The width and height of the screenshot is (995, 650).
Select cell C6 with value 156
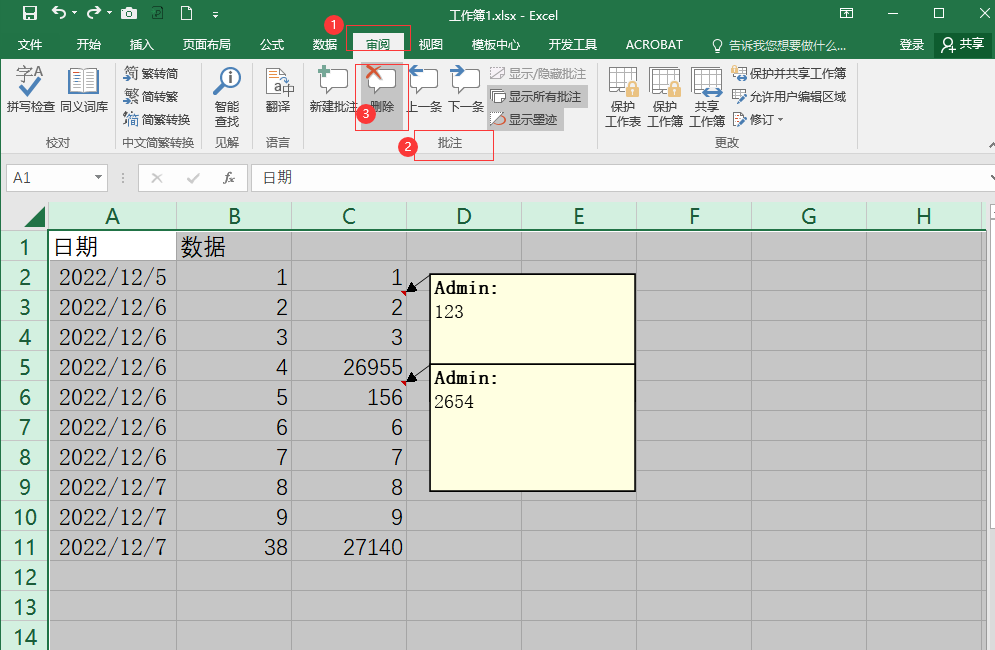point(349,397)
